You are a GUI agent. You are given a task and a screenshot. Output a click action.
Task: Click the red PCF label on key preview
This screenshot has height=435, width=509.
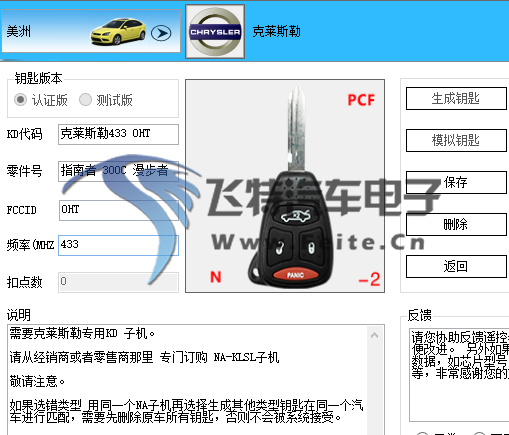(361, 100)
